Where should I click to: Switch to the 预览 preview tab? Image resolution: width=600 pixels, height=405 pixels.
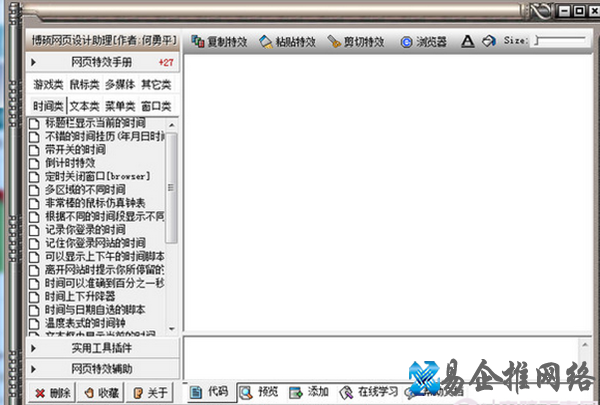pos(260,392)
